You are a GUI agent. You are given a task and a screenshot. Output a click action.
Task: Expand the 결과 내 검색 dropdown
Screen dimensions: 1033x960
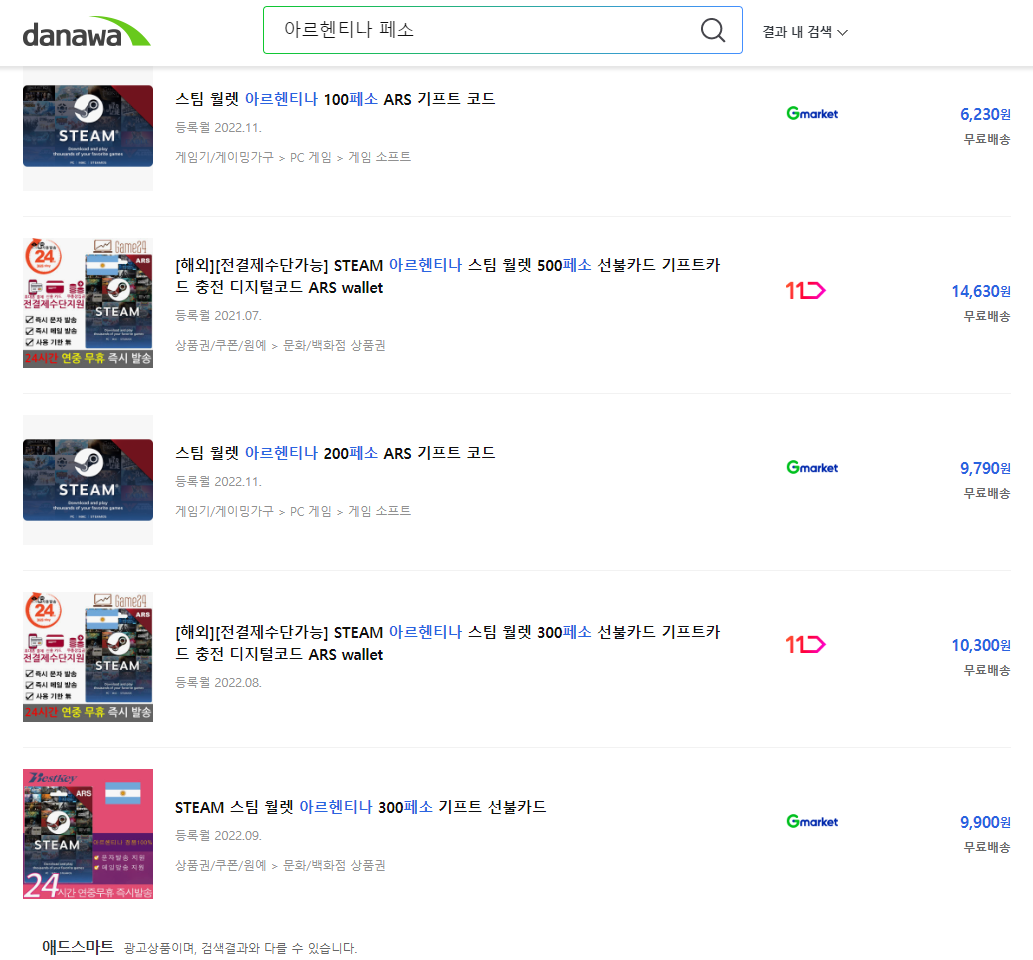point(804,32)
